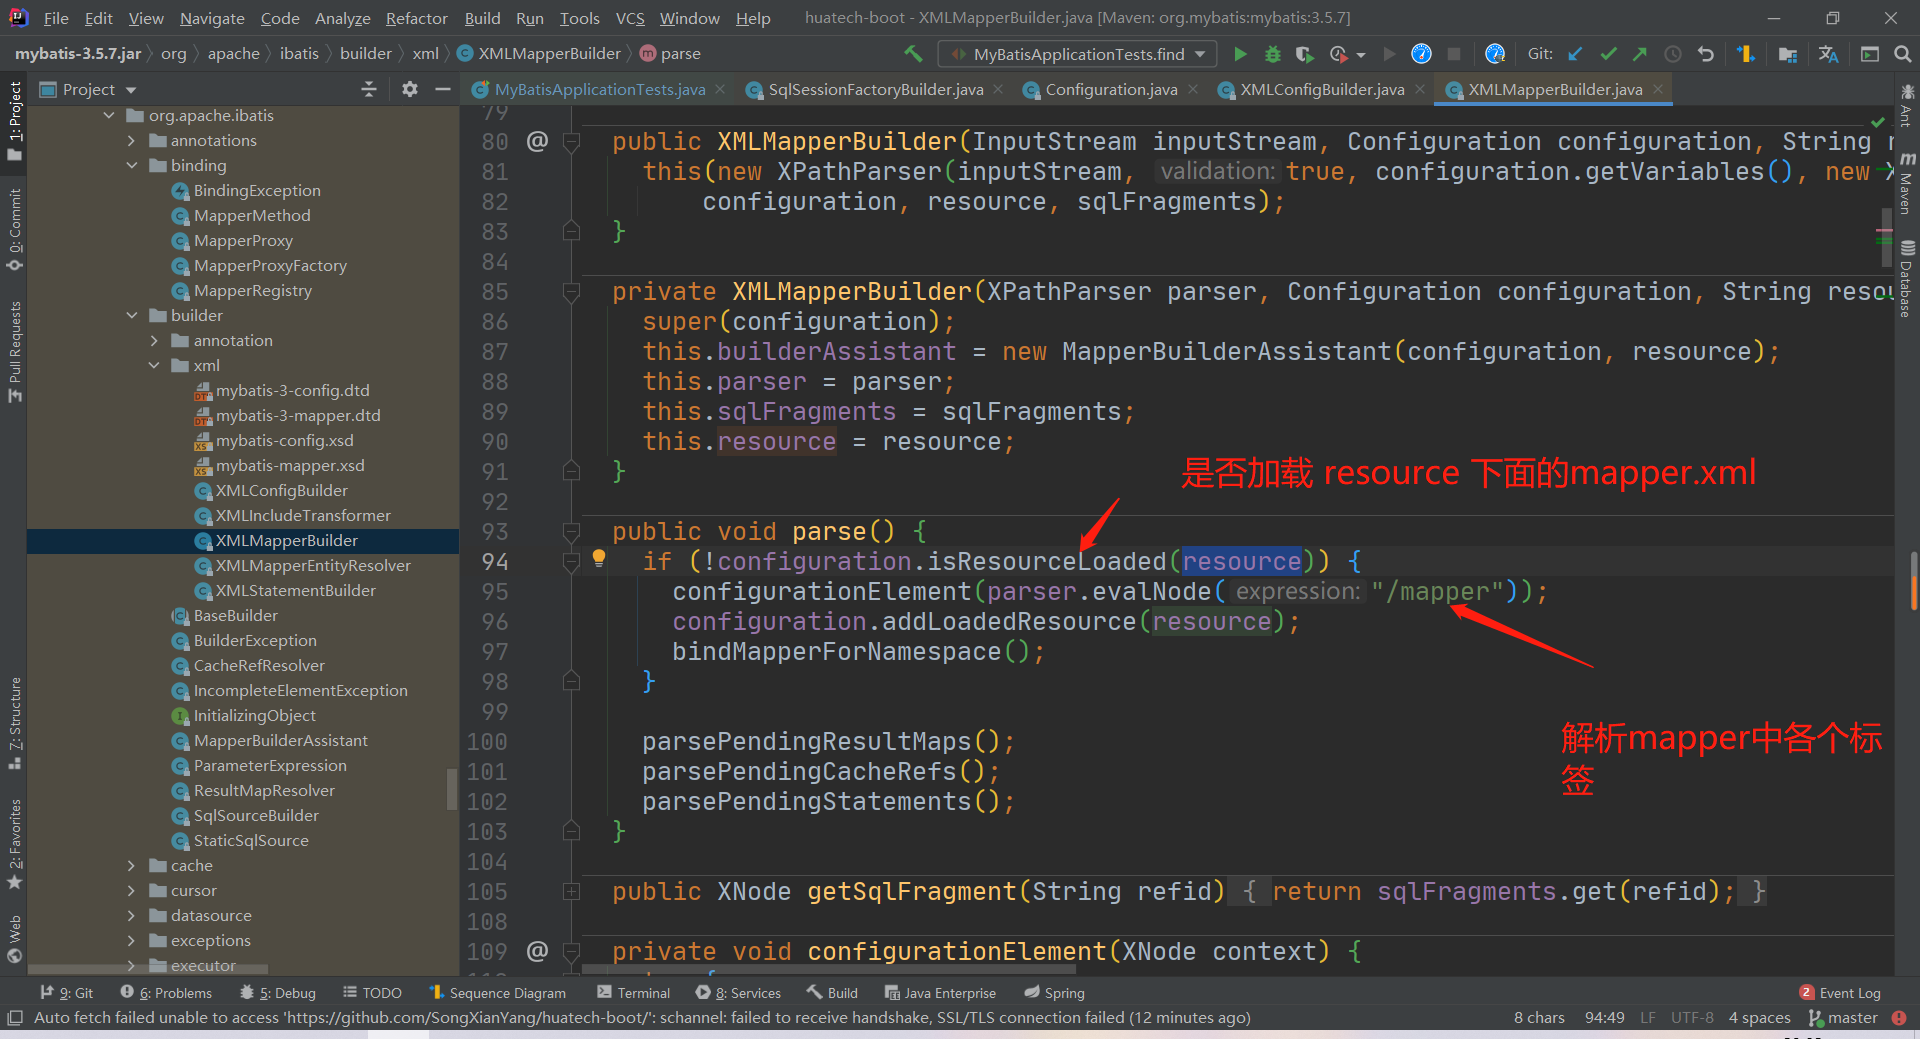This screenshot has height=1039, width=1920.
Task: Run MyBatisApplicationTests.find with green play button
Action: point(1240,54)
